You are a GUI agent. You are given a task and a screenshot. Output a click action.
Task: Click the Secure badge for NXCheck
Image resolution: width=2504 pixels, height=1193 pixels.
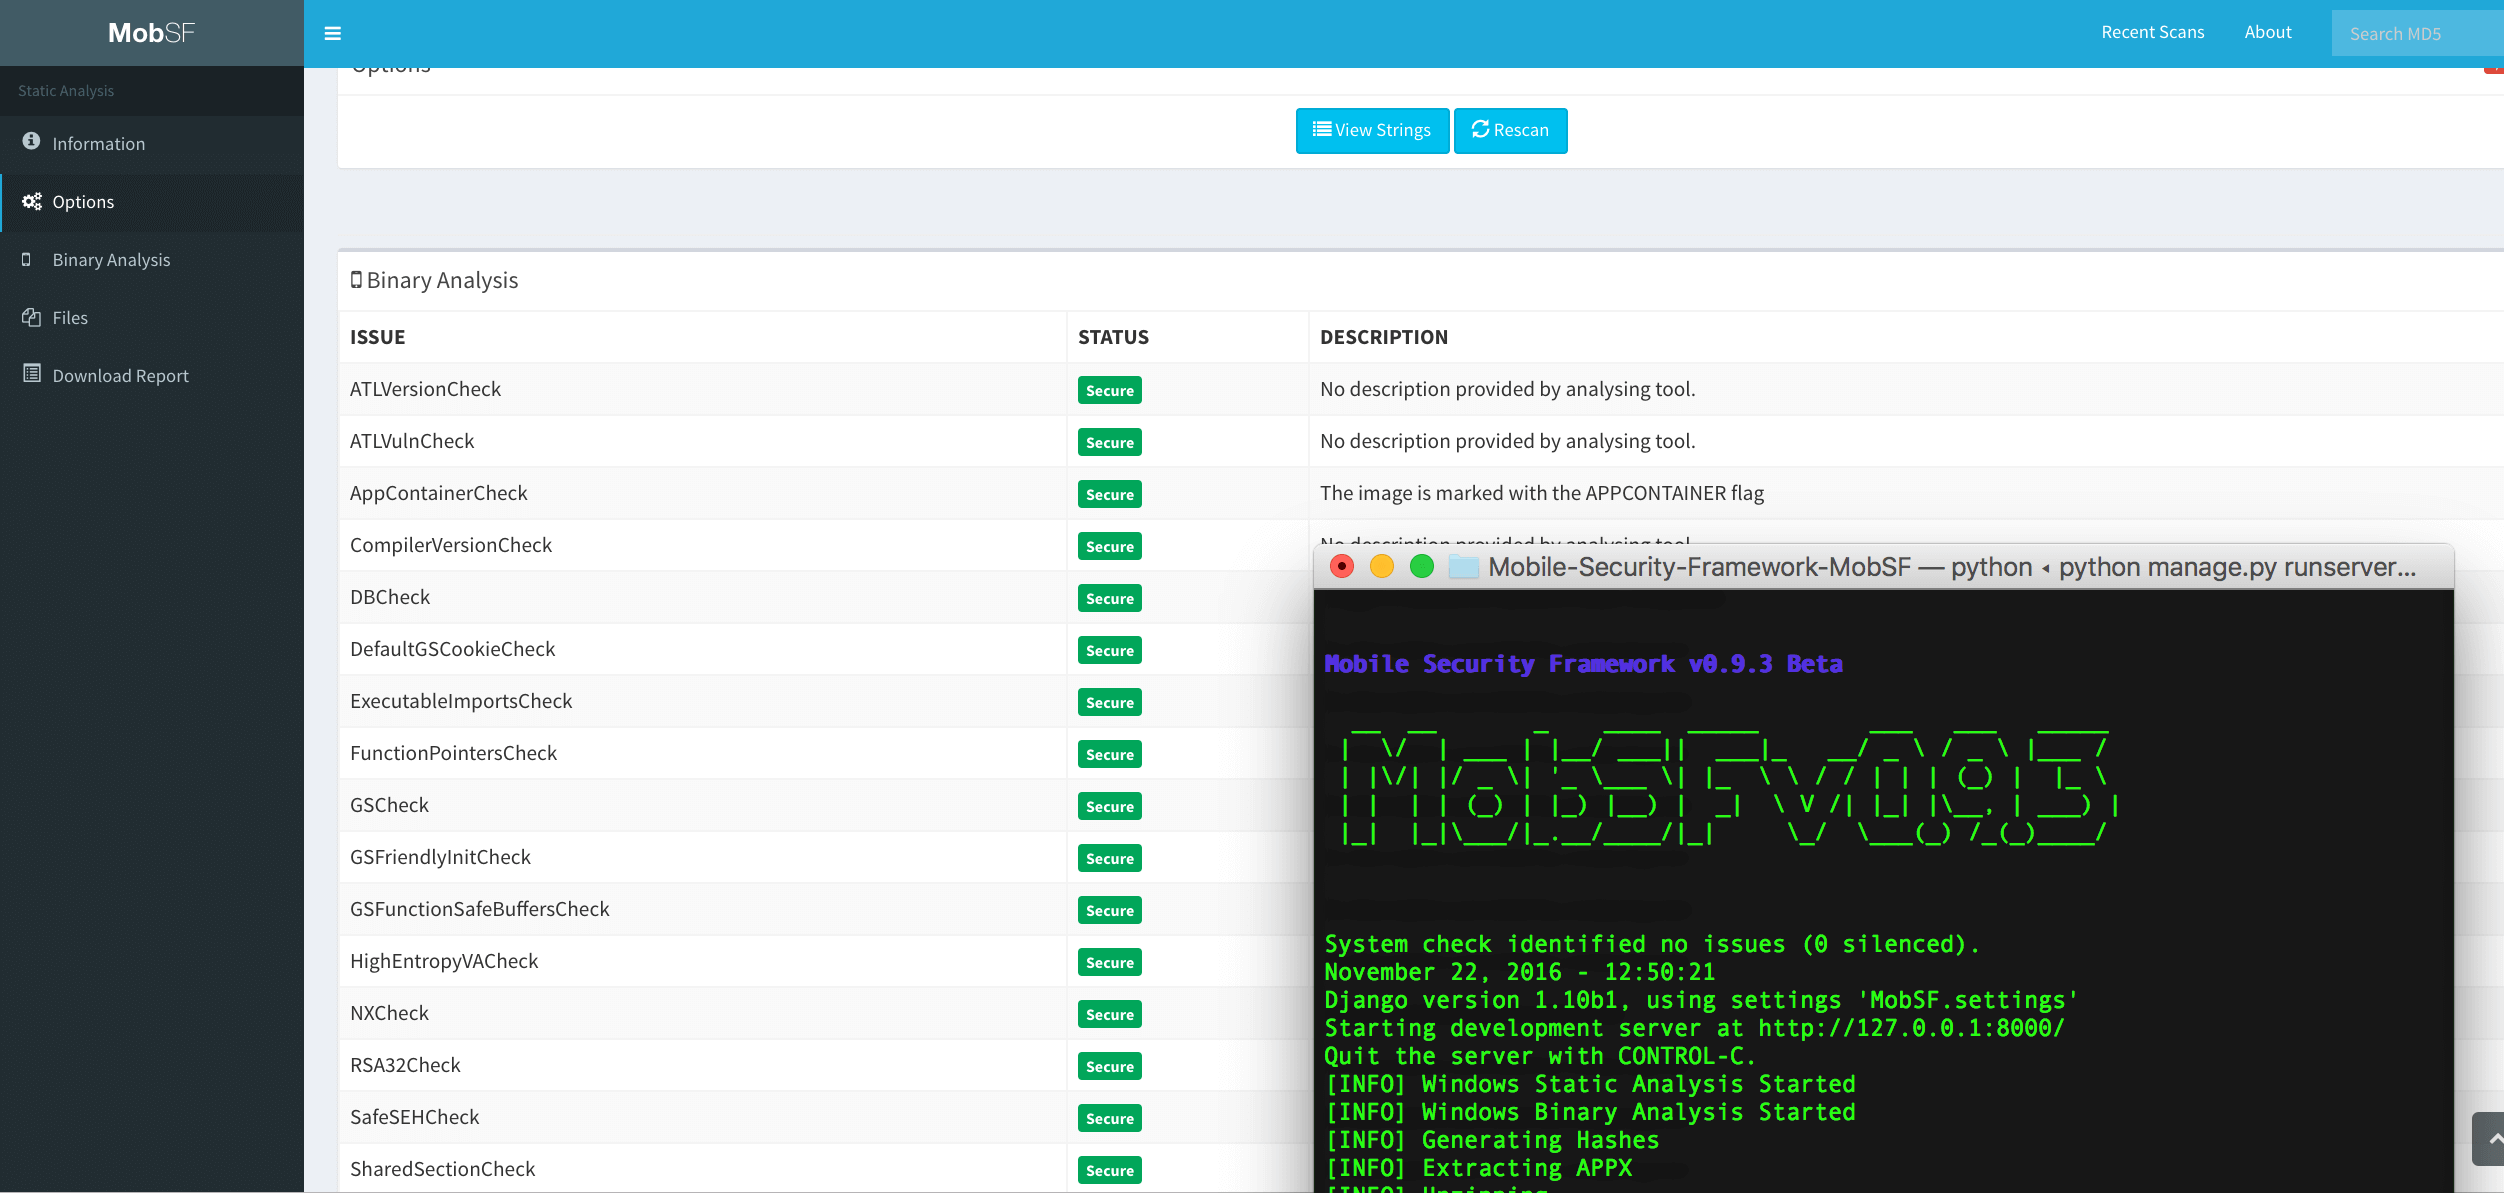tap(1109, 1014)
